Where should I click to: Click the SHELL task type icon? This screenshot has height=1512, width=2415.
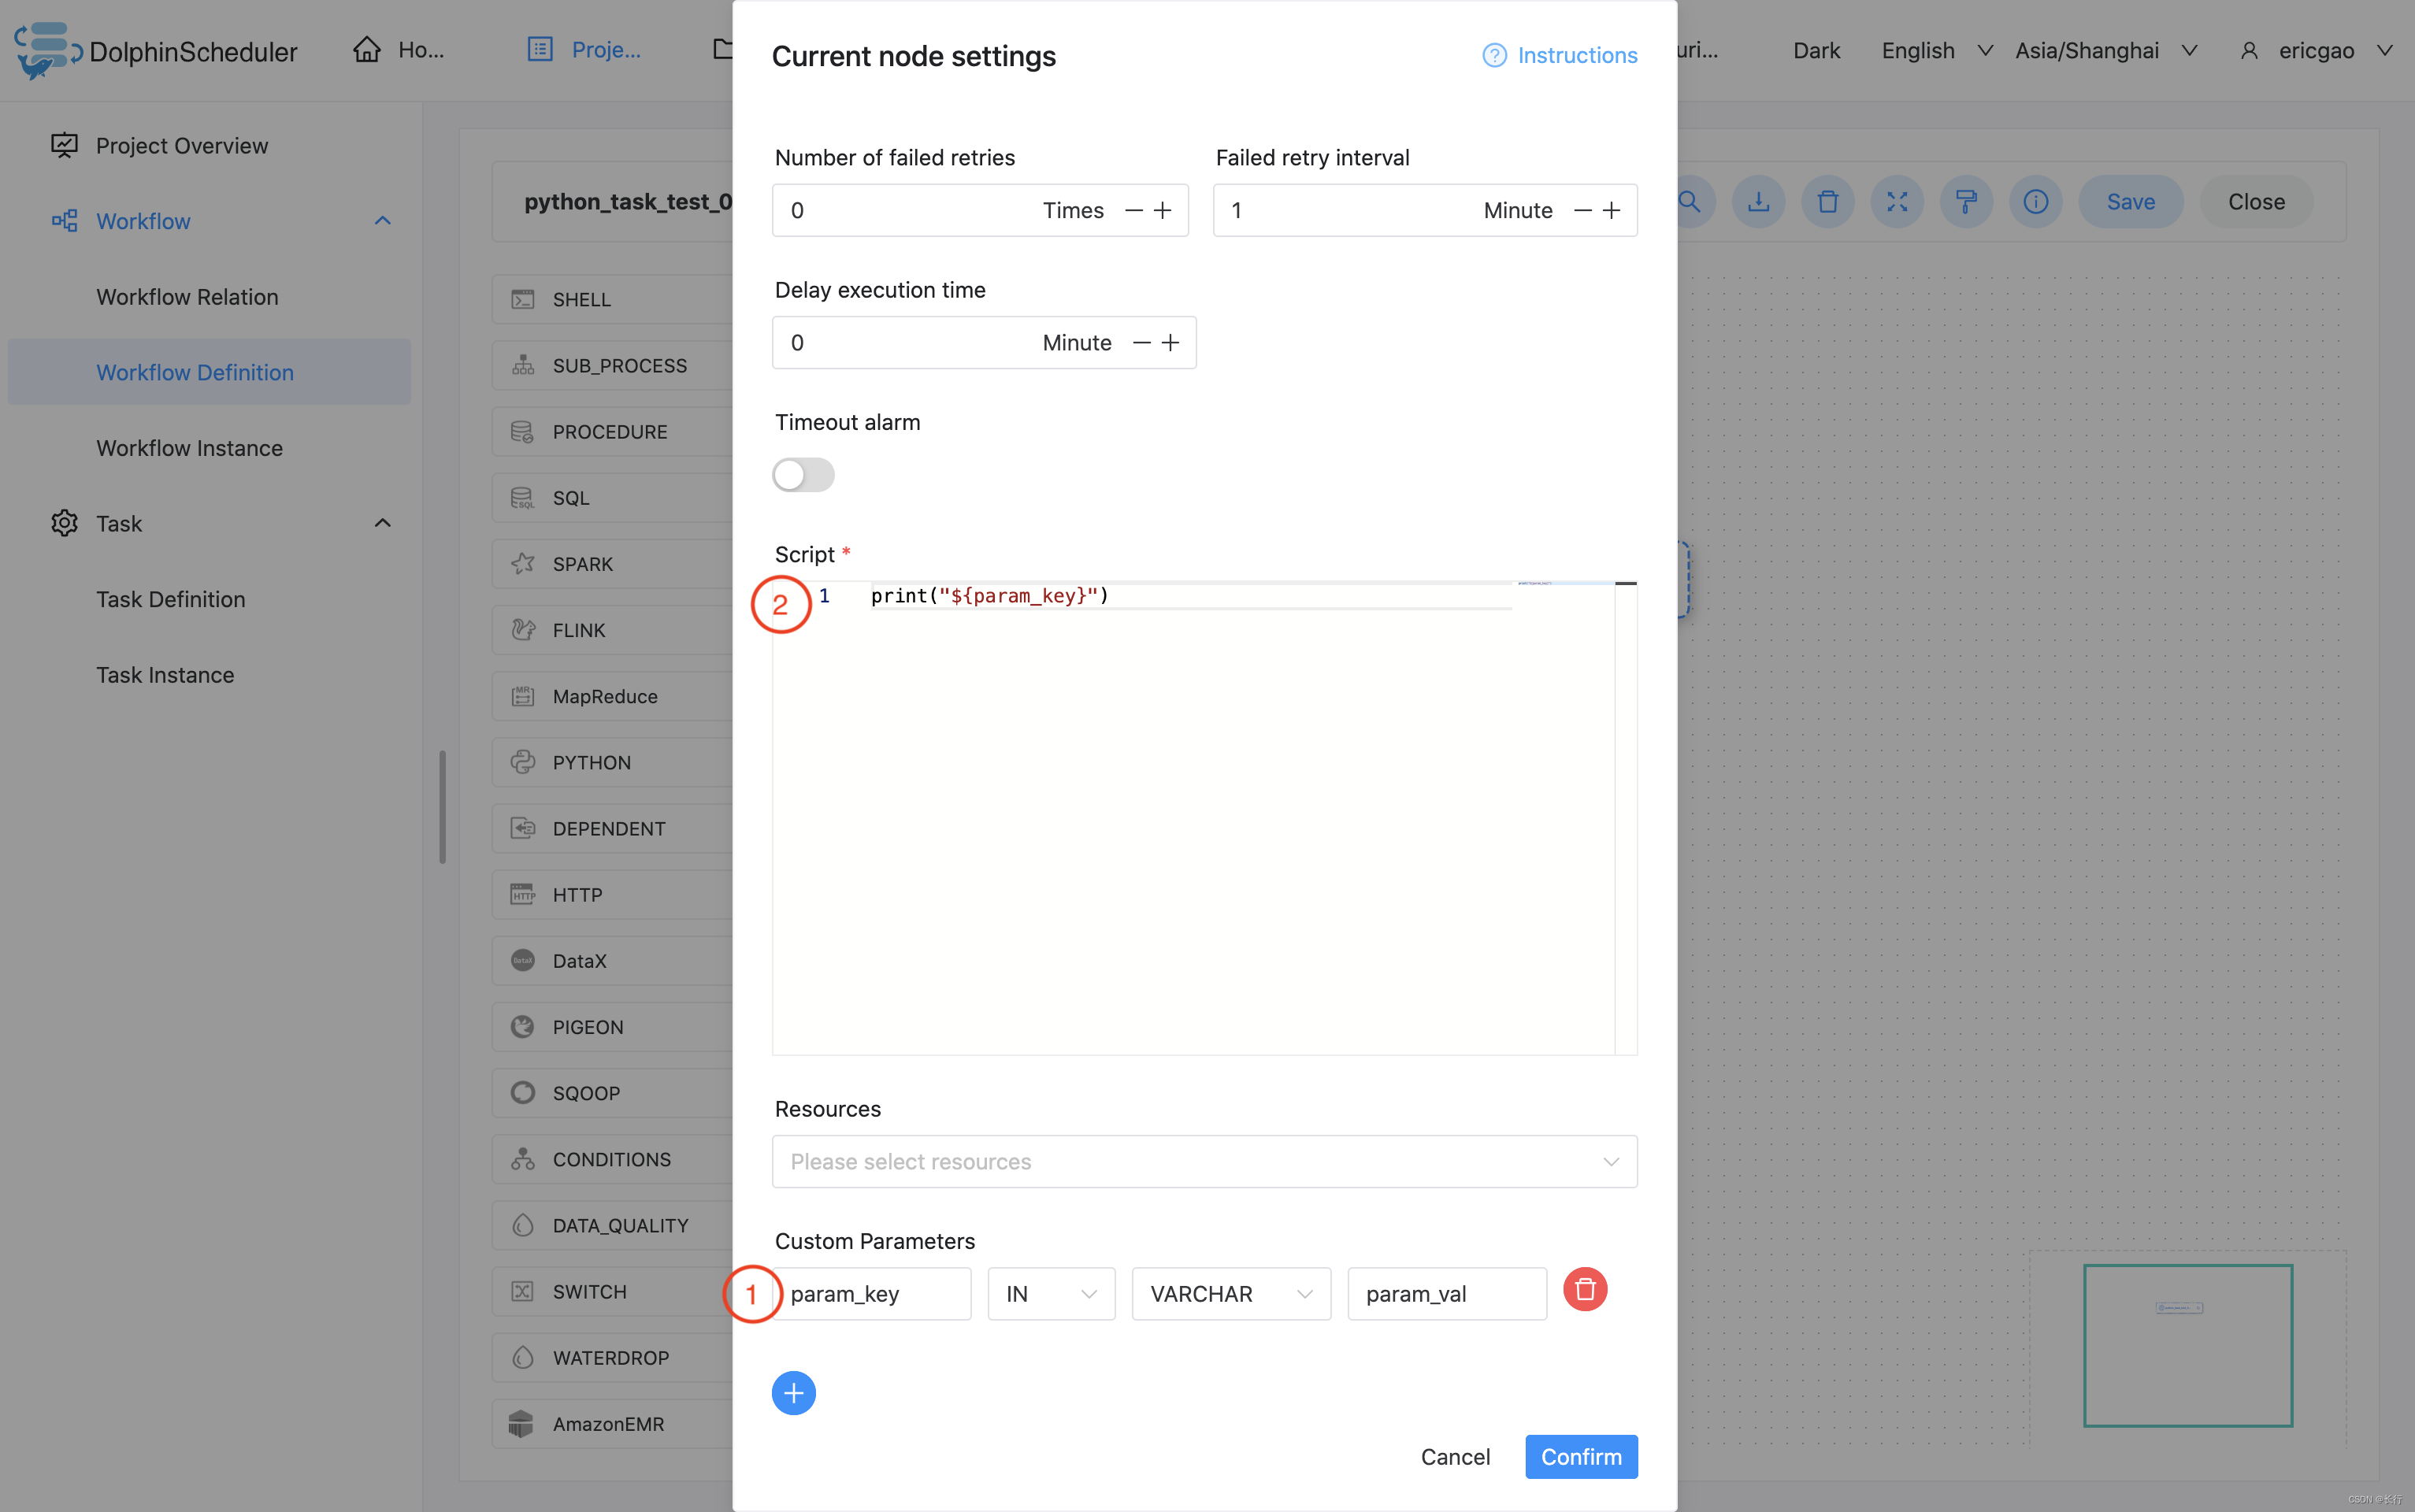click(523, 298)
